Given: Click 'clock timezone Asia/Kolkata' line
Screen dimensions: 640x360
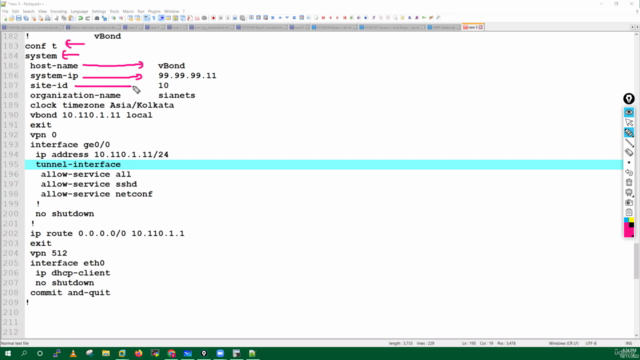Looking at the screenshot, I should (x=102, y=105).
